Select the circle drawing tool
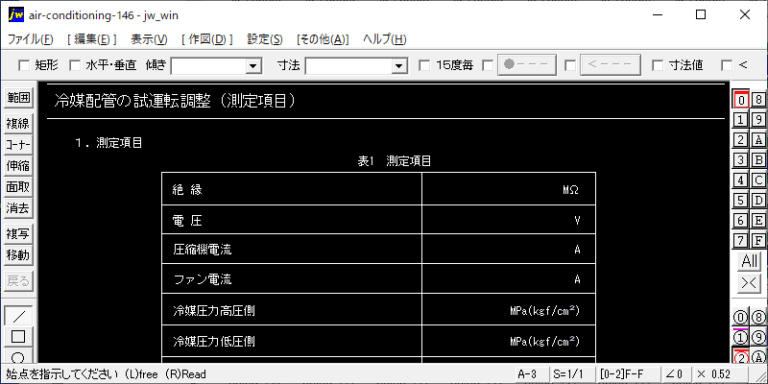 click(x=18, y=357)
